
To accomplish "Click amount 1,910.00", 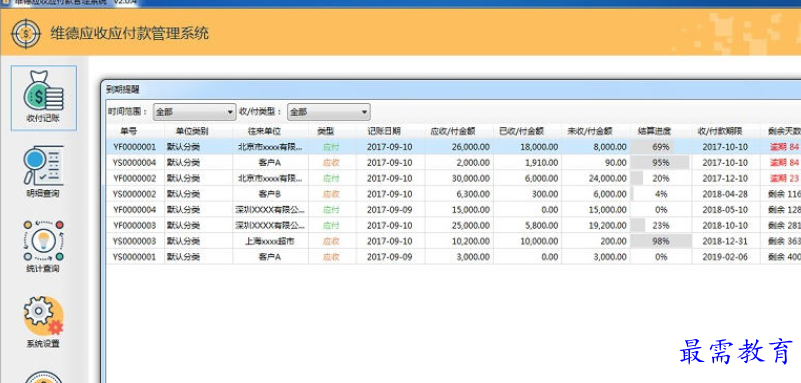I will tap(541, 163).
